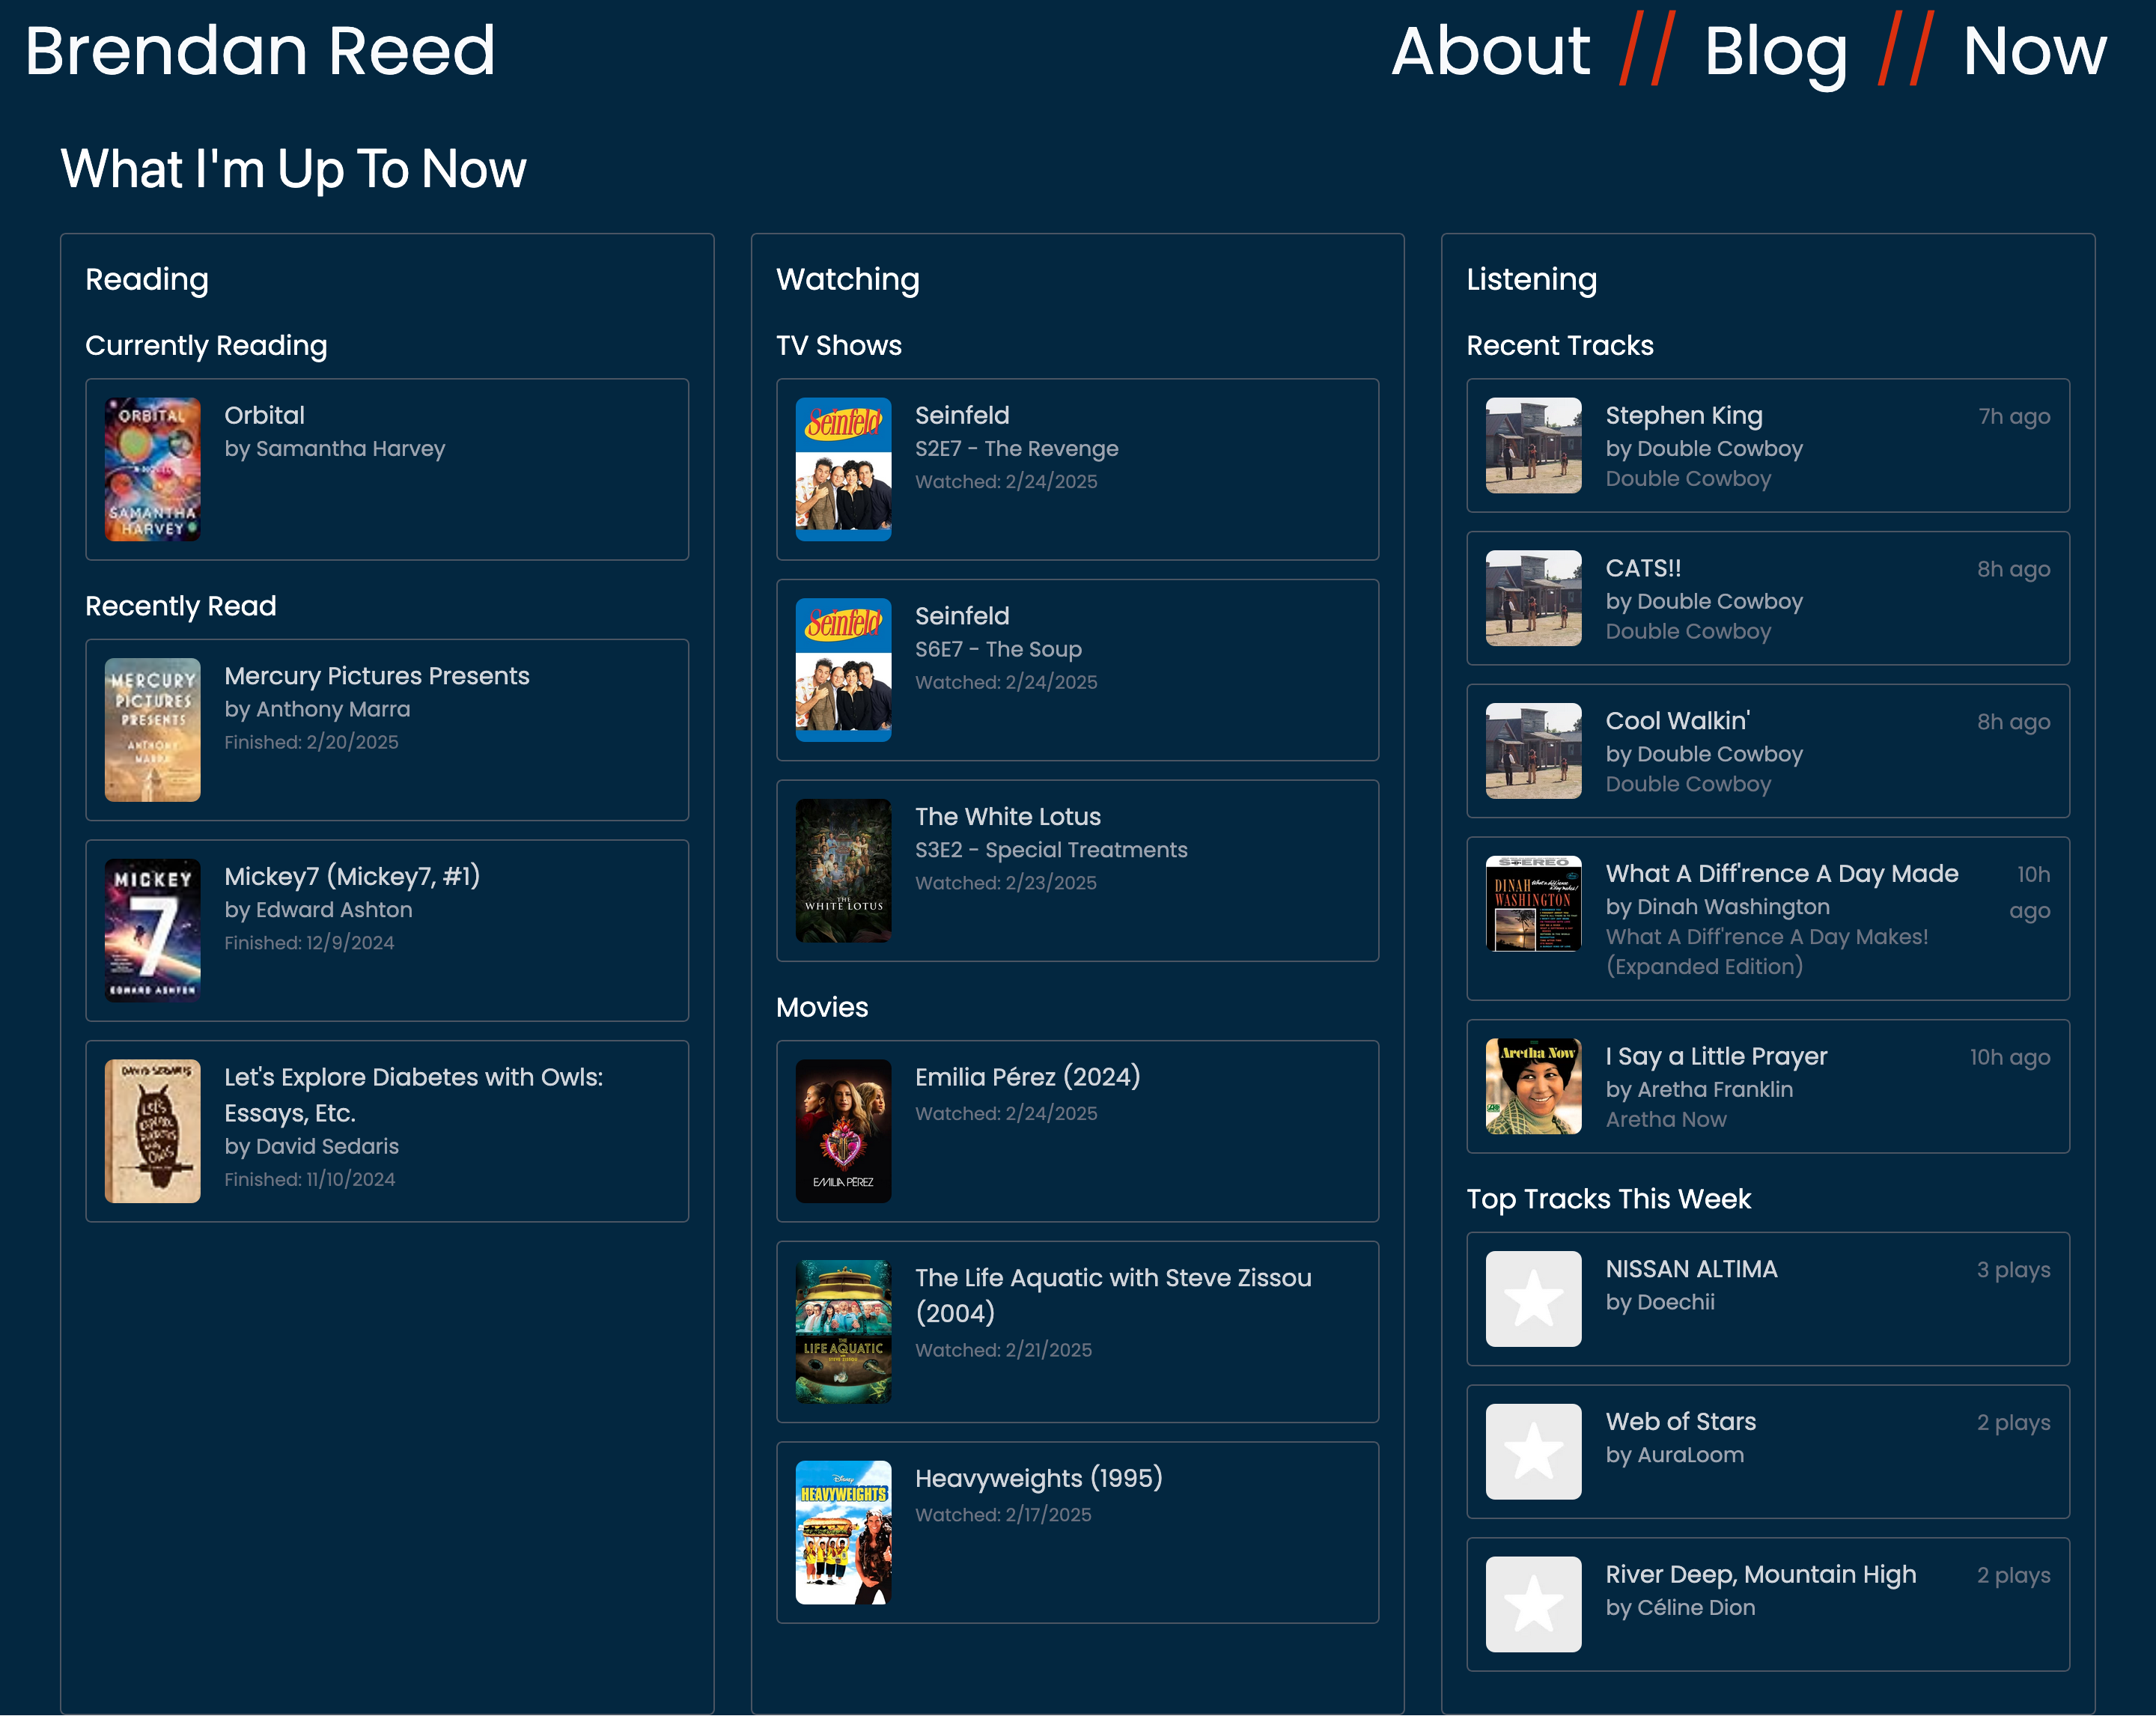Click the Emilia Pérez movie poster
Screen dimensions: 2156x1716
click(x=843, y=1131)
